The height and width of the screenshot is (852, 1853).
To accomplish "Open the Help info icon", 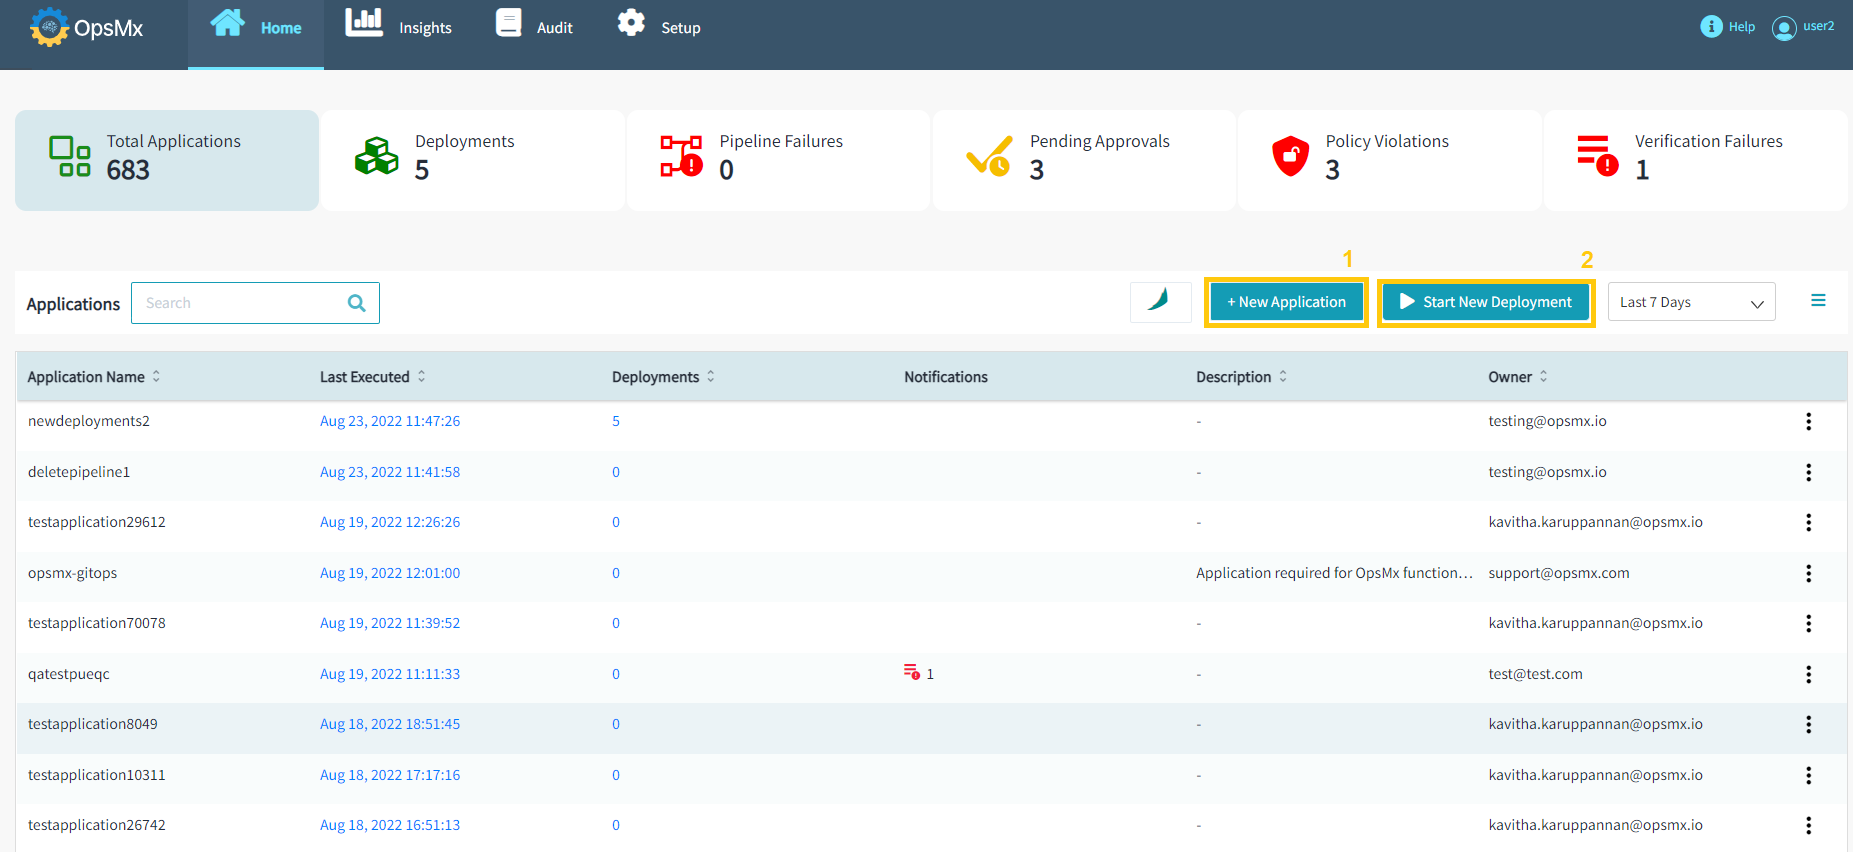I will coord(1711,27).
